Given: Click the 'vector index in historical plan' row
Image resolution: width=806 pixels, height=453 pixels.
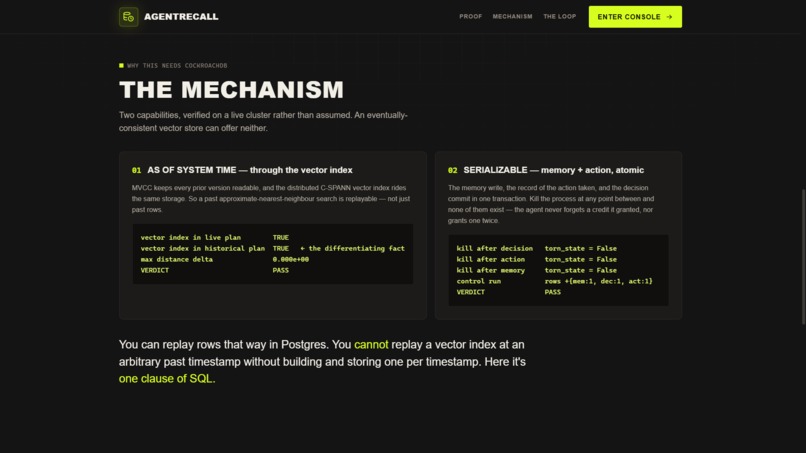Looking at the screenshot, I should pyautogui.click(x=272, y=248).
